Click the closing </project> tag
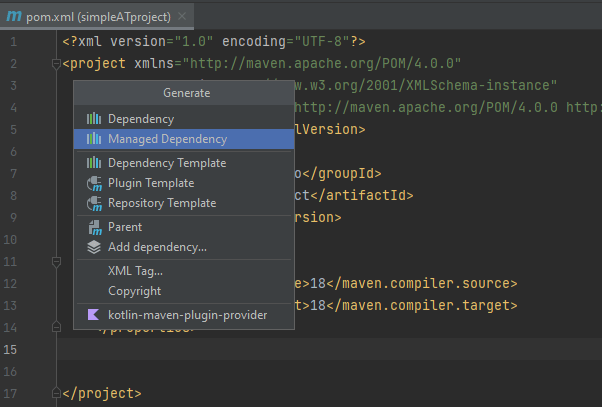 click(x=102, y=393)
